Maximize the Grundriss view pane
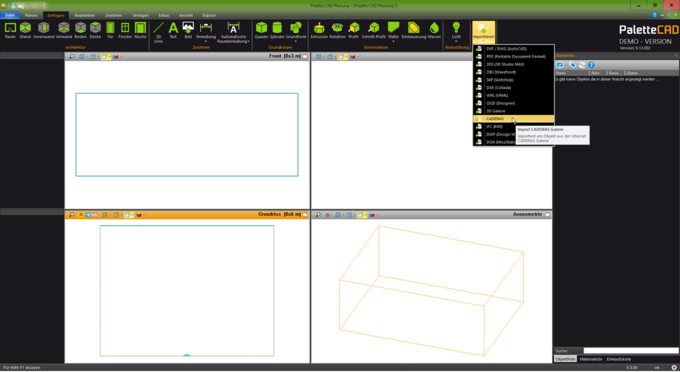The image size is (680, 372). tap(305, 215)
